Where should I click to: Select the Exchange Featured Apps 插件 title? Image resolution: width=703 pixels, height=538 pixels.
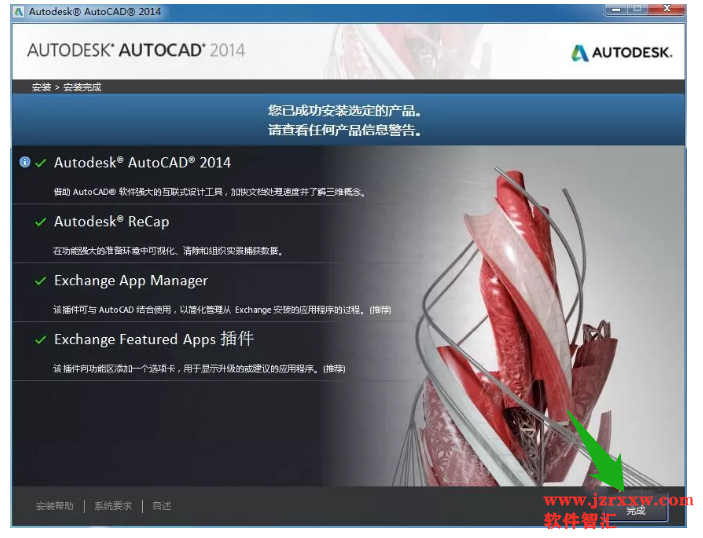pyautogui.click(x=154, y=339)
